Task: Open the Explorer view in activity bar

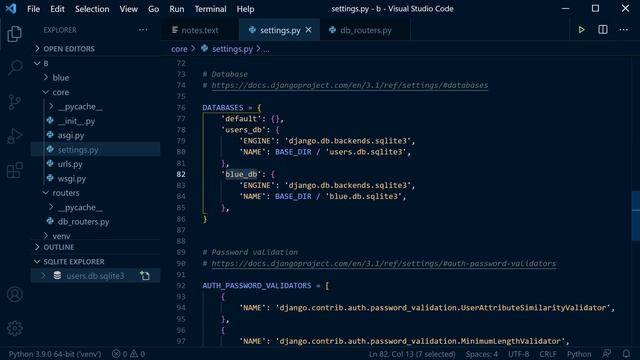Action: pyautogui.click(x=15, y=33)
